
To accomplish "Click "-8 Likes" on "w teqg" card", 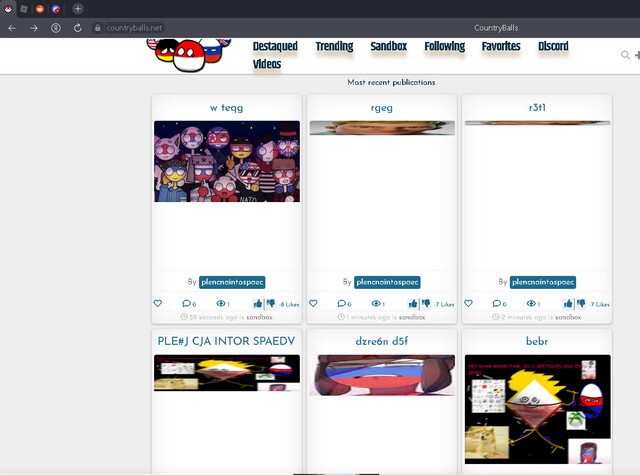I will [289, 304].
